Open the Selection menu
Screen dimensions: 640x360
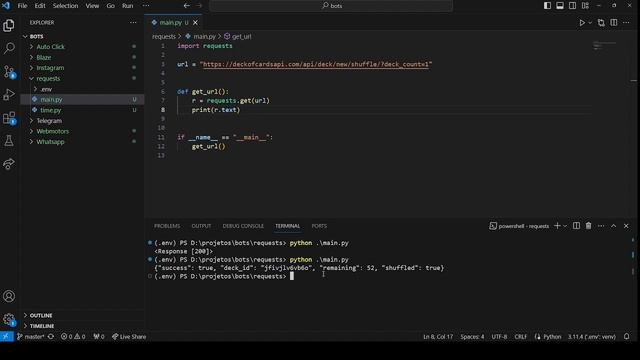tap(65, 6)
